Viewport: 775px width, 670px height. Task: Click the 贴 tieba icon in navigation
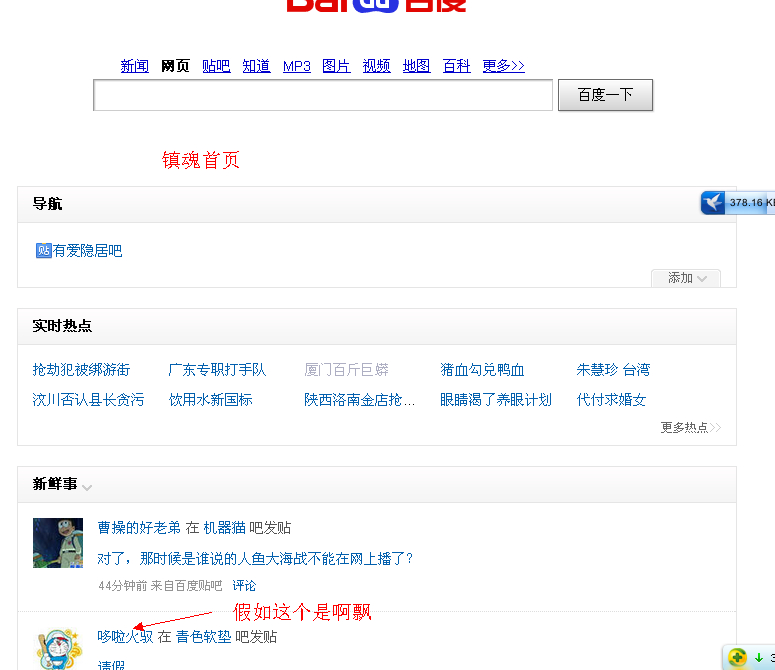(43, 251)
